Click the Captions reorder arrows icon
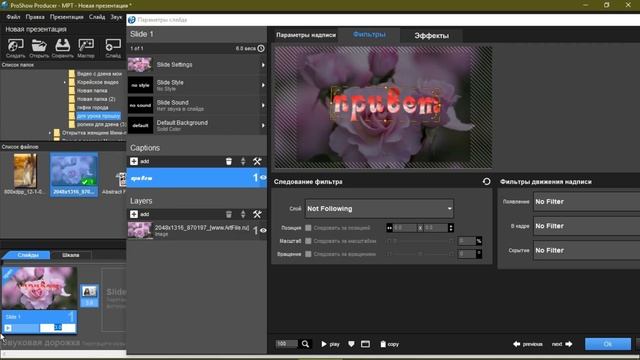This screenshot has height=360, width=640. click(x=243, y=161)
